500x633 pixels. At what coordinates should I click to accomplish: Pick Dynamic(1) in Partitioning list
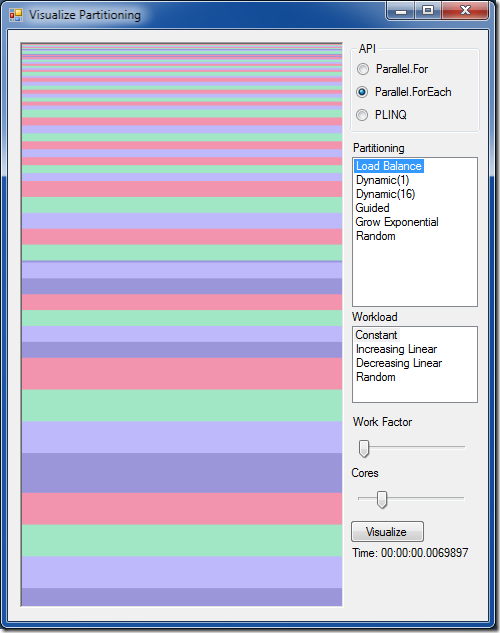382,180
